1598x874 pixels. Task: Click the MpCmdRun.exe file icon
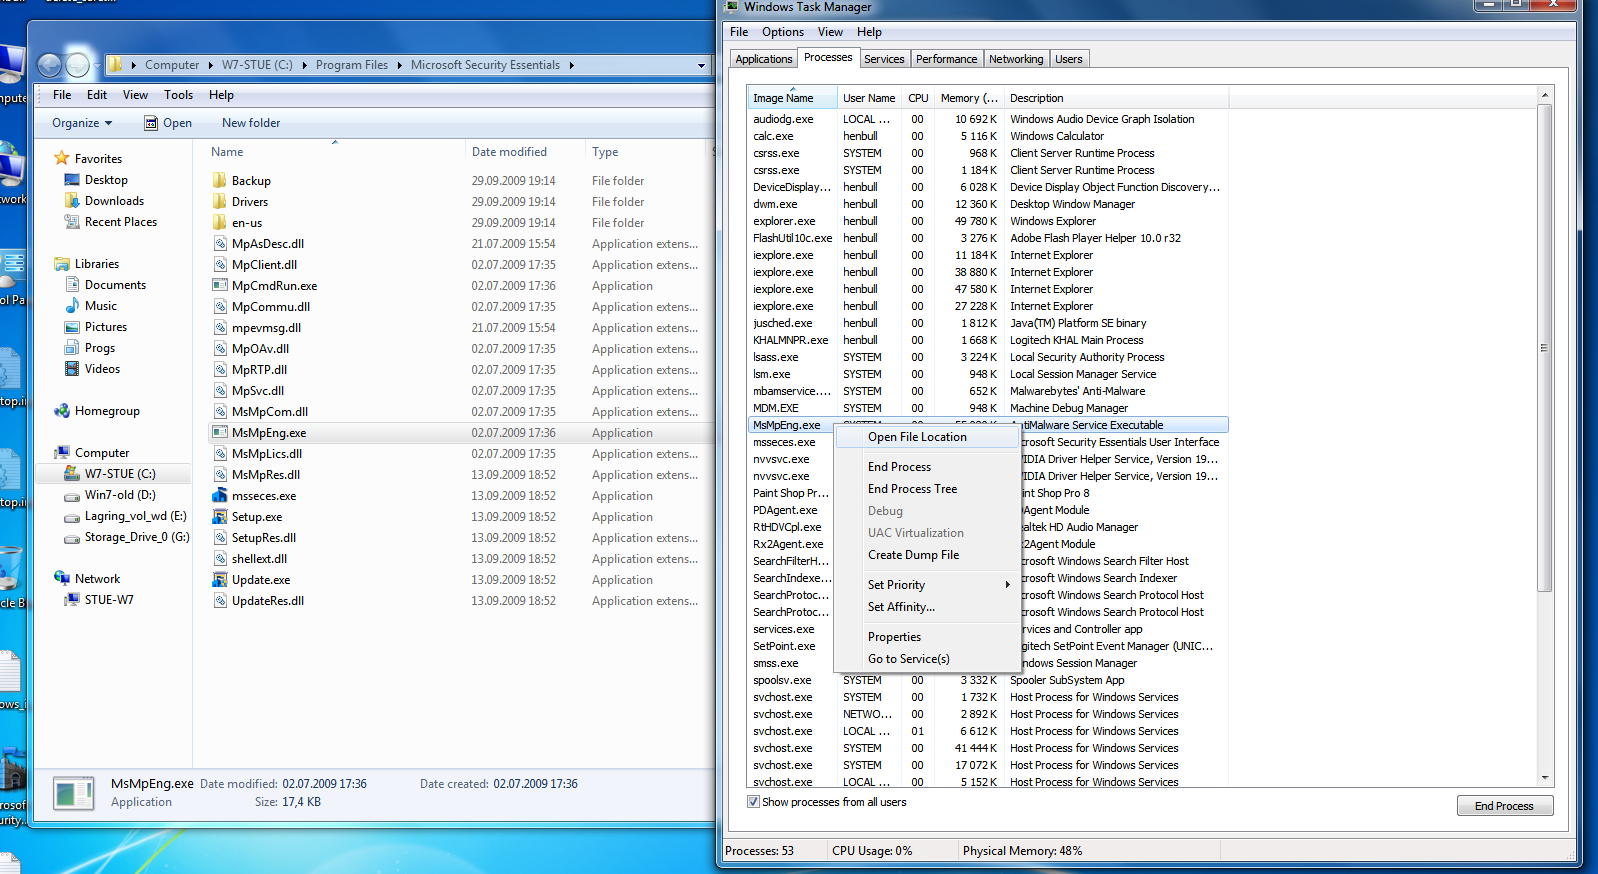pos(220,286)
